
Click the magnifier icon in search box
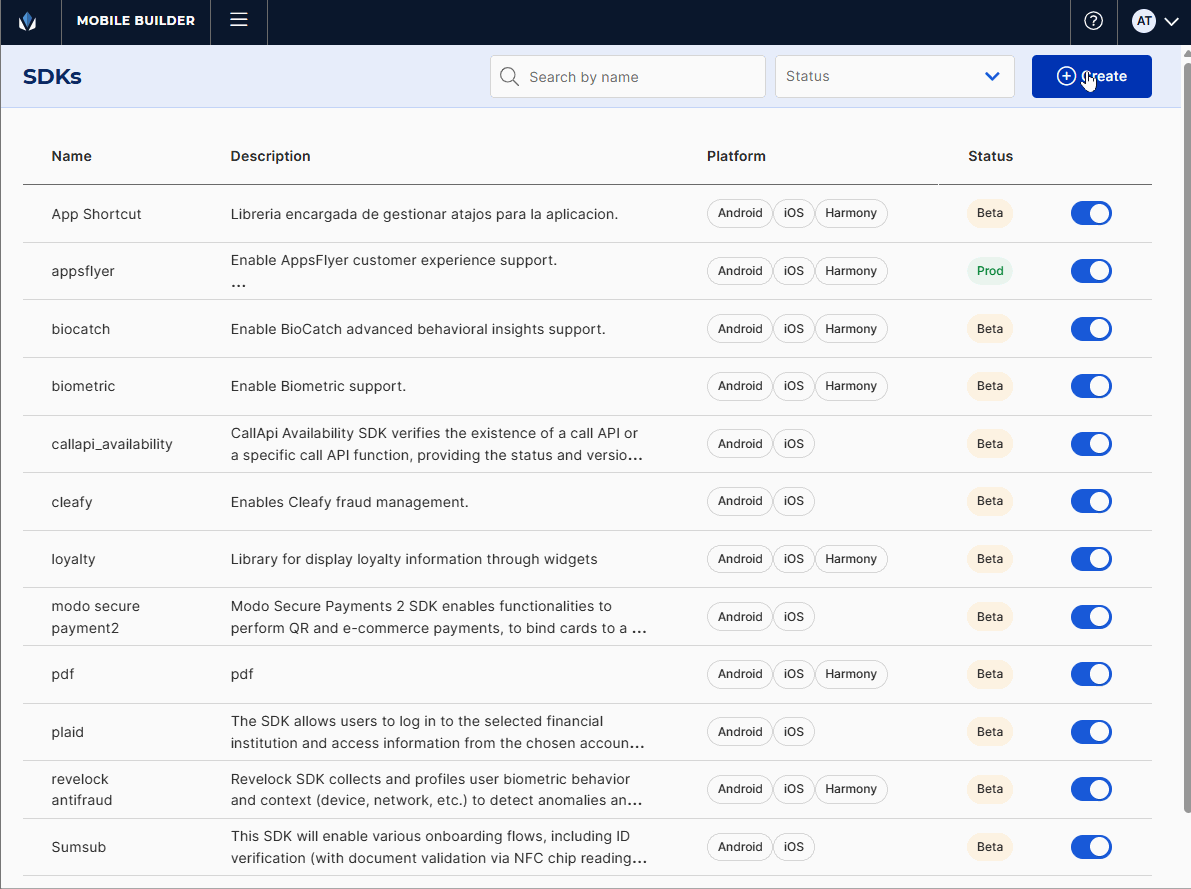tap(509, 77)
